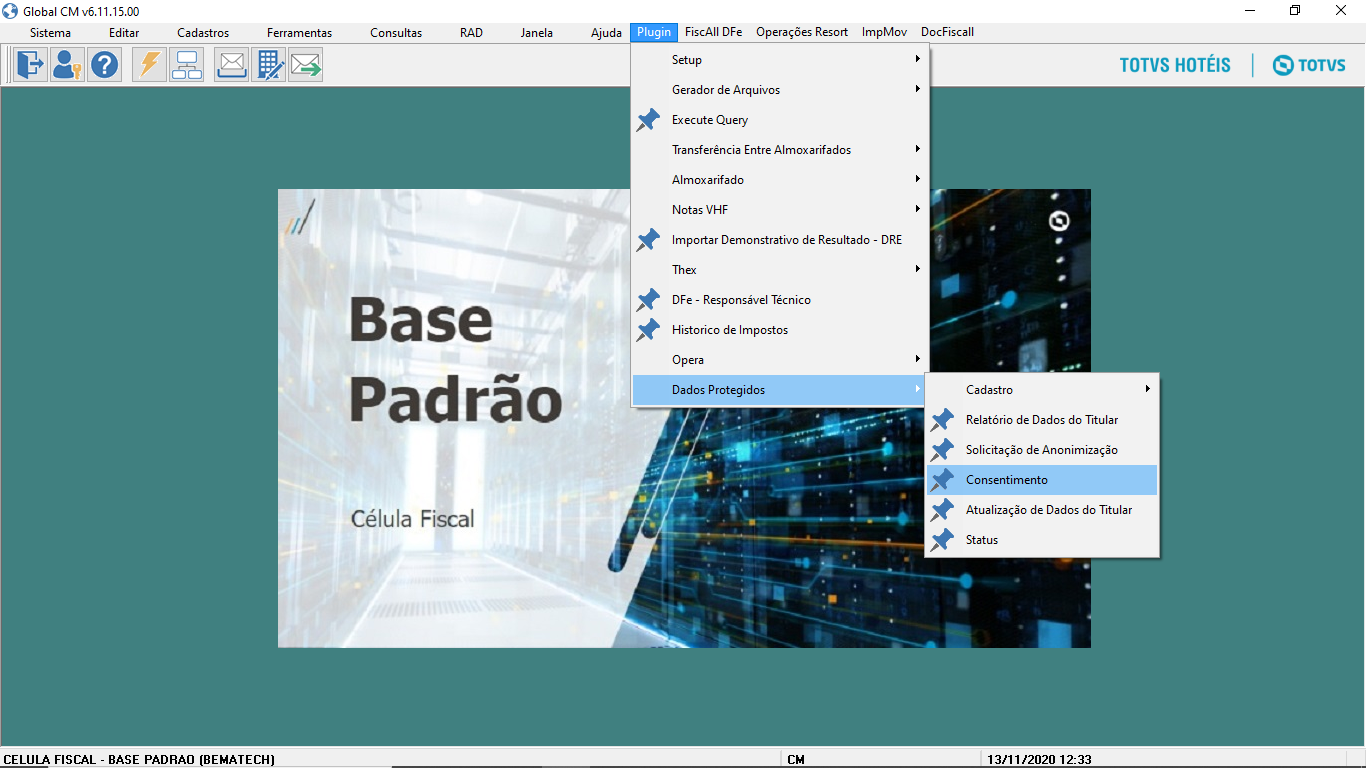
Task: Select Execute Query menu entry
Action: 780,120
